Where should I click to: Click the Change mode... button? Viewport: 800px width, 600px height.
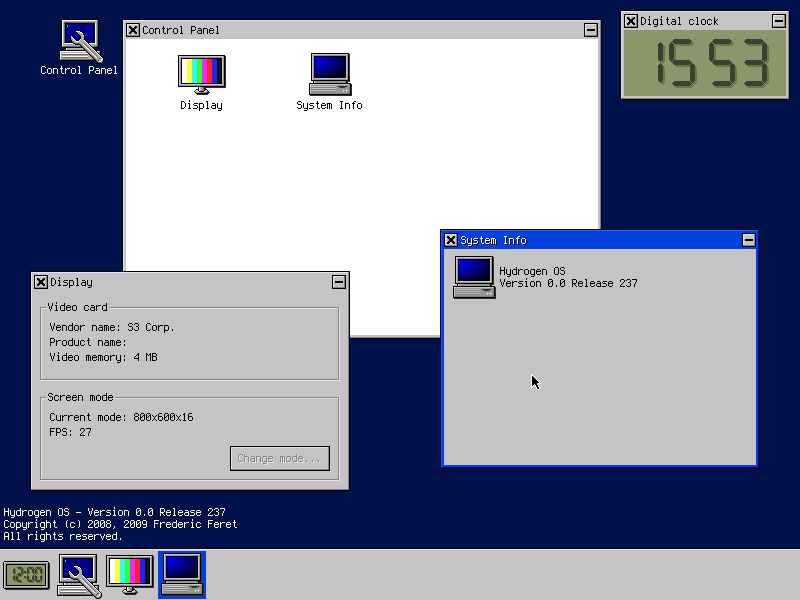(x=280, y=458)
